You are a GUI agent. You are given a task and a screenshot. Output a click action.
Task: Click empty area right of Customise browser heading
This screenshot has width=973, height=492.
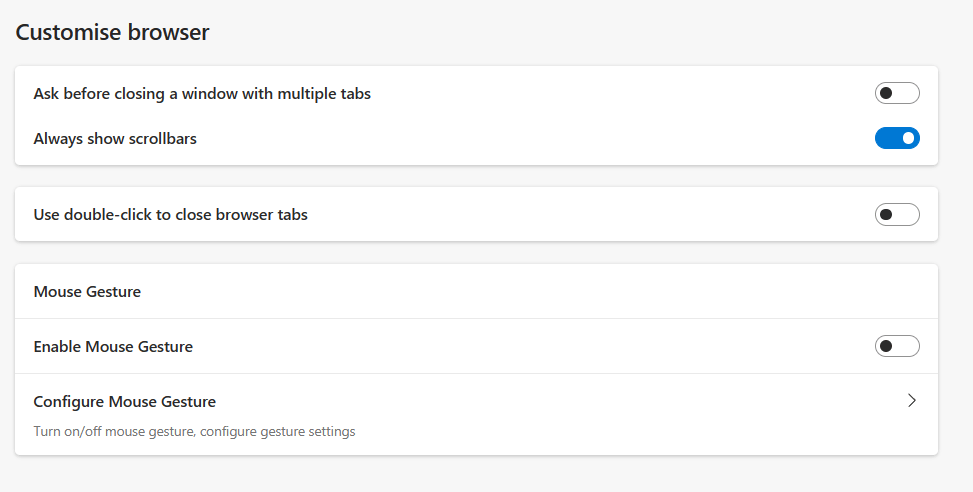pos(558,32)
